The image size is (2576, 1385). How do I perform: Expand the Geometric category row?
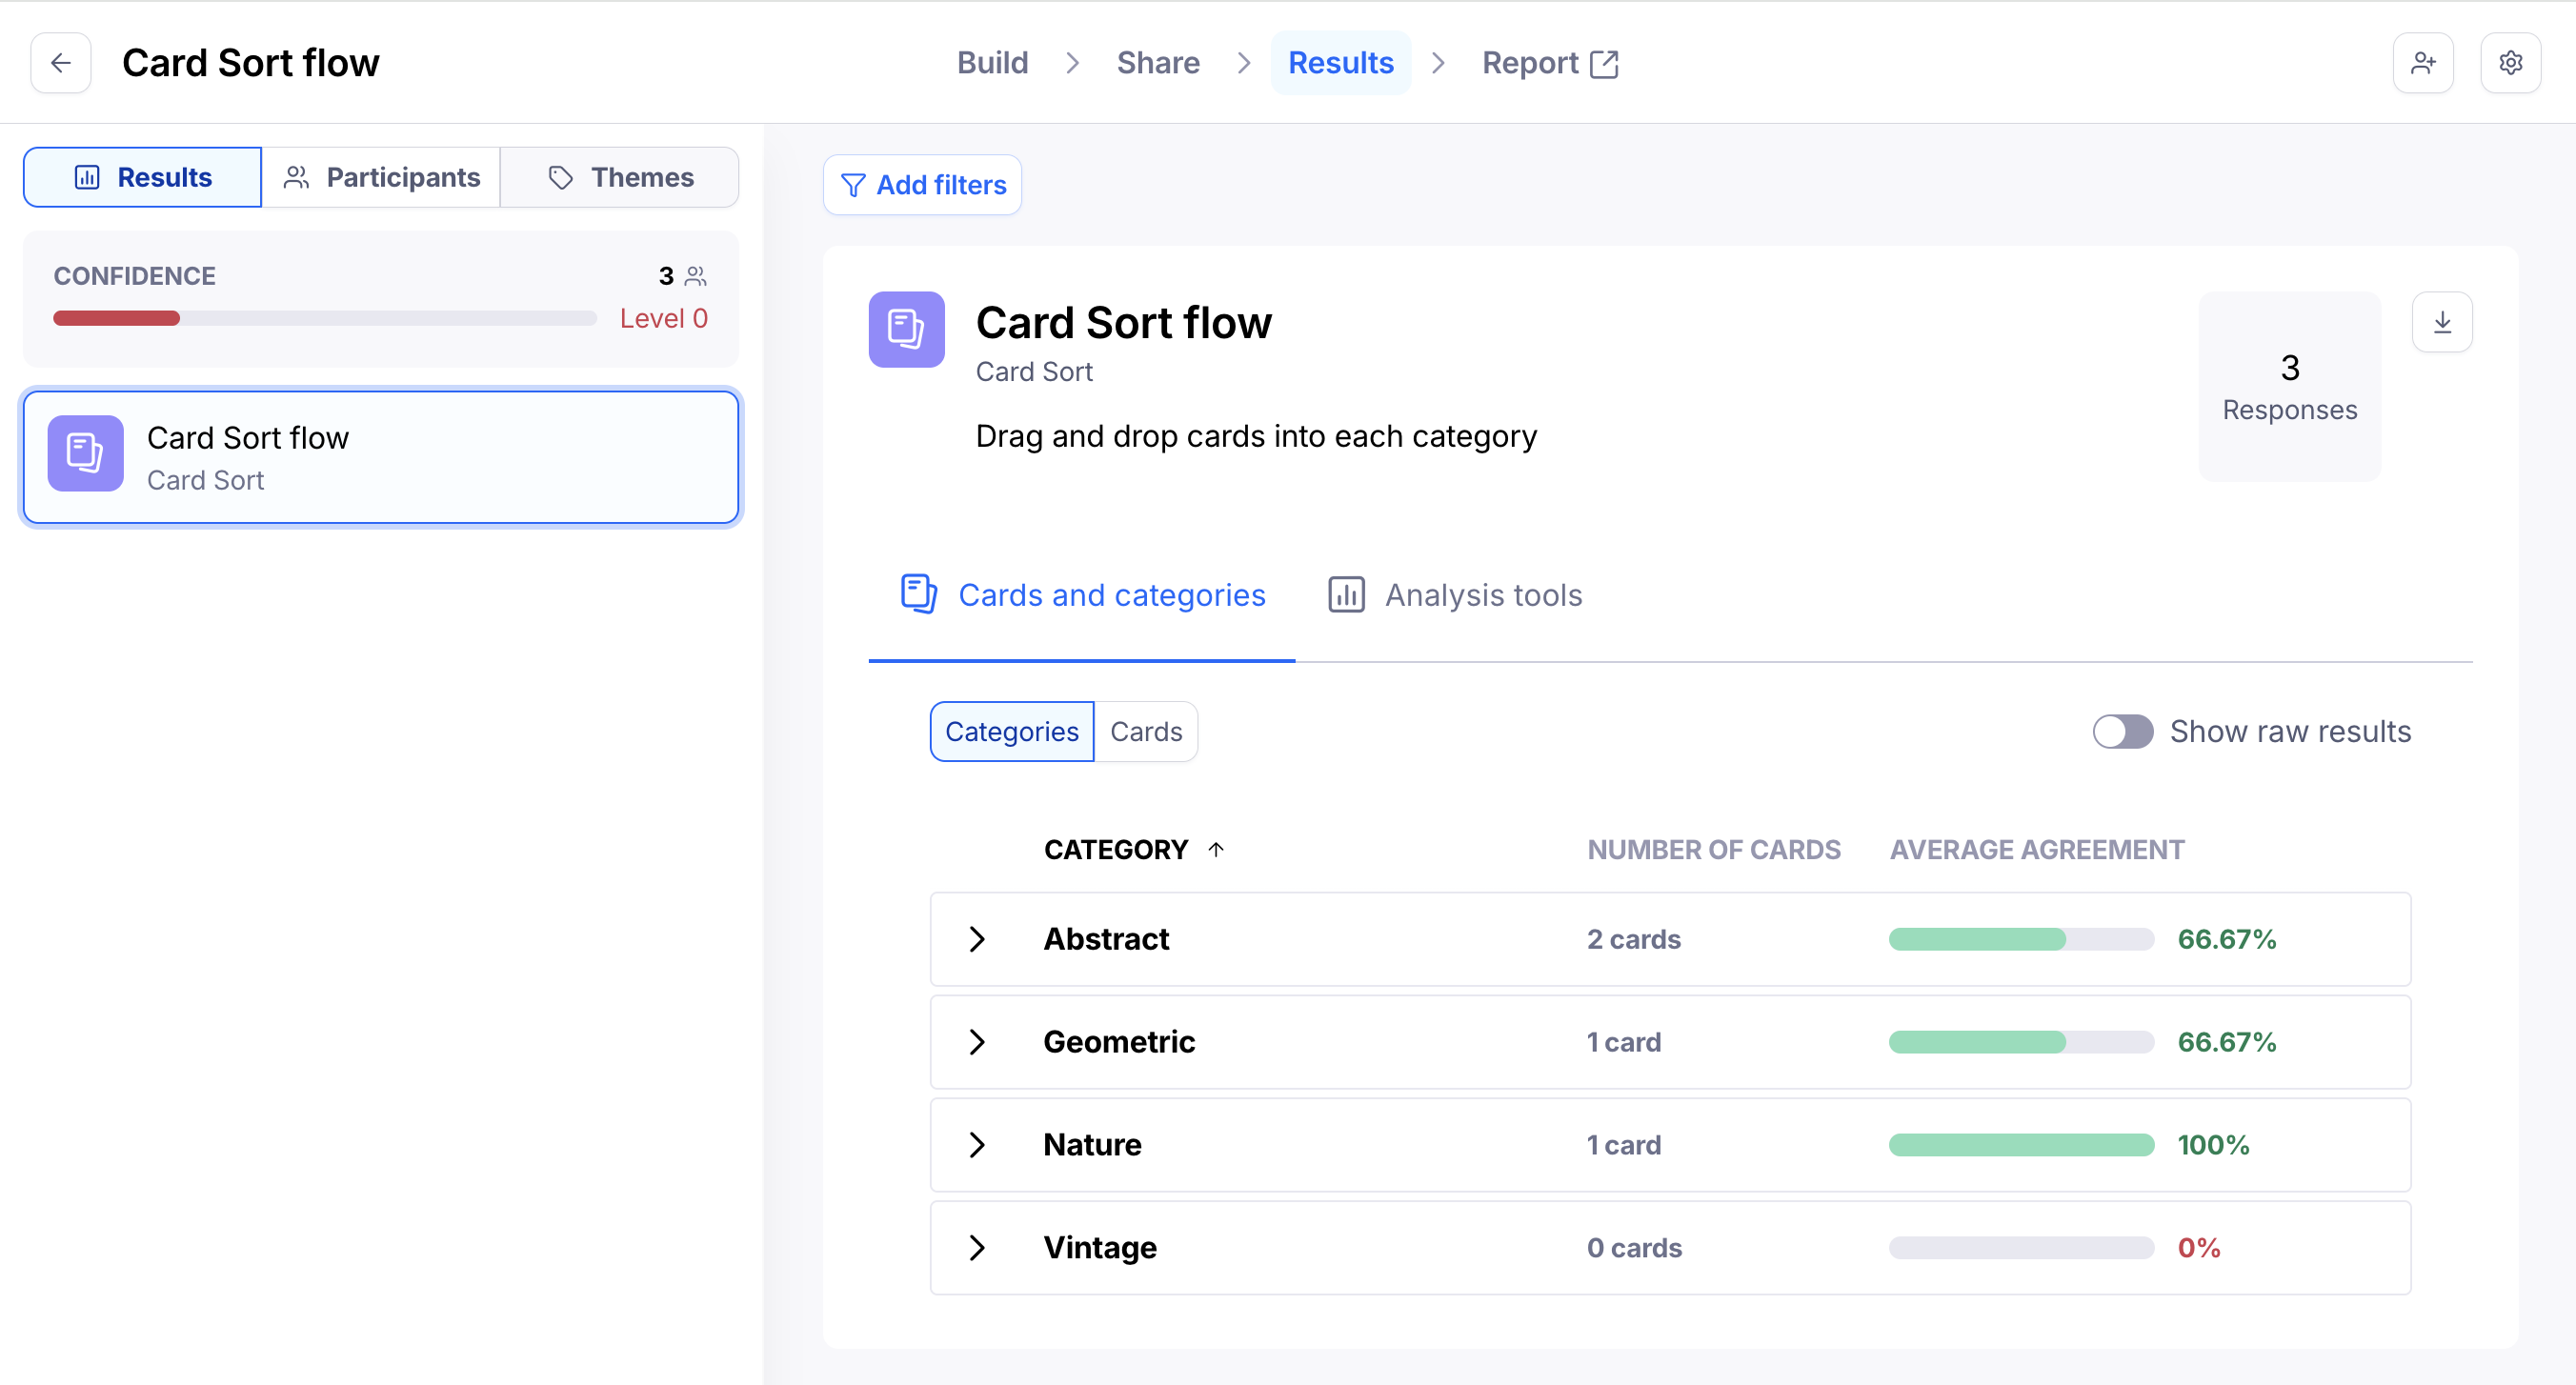point(977,1042)
